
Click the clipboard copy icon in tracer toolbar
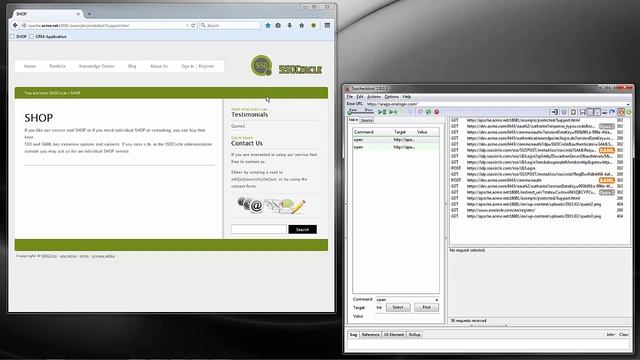click(573, 112)
